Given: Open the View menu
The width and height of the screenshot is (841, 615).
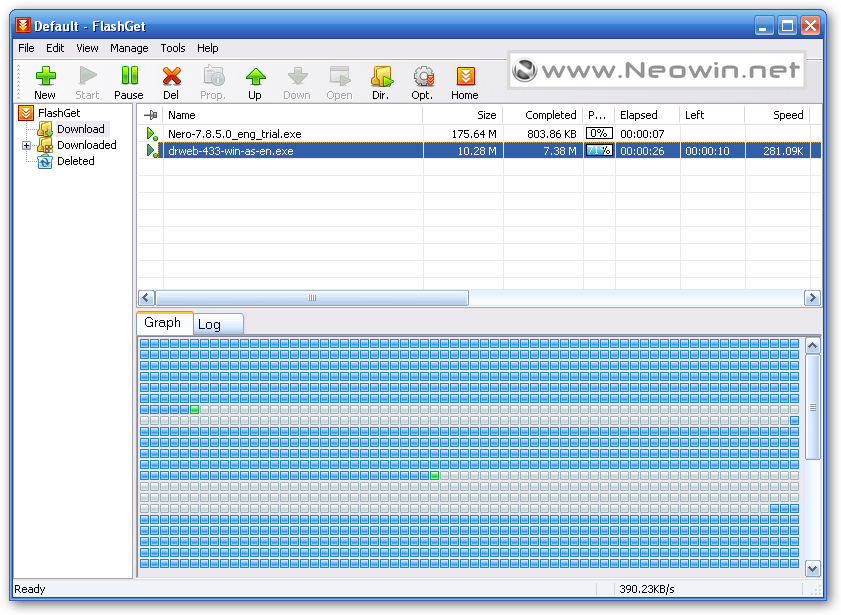Looking at the screenshot, I should tap(87, 48).
